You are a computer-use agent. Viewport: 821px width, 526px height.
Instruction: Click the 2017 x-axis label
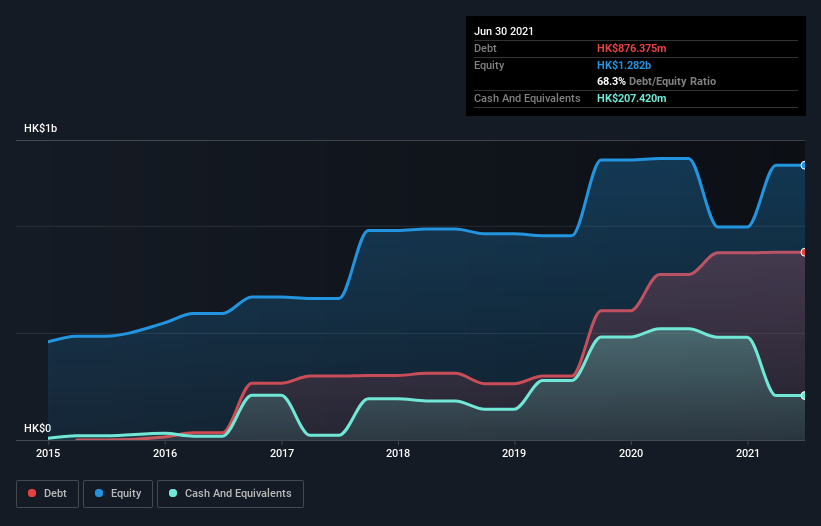(x=282, y=453)
